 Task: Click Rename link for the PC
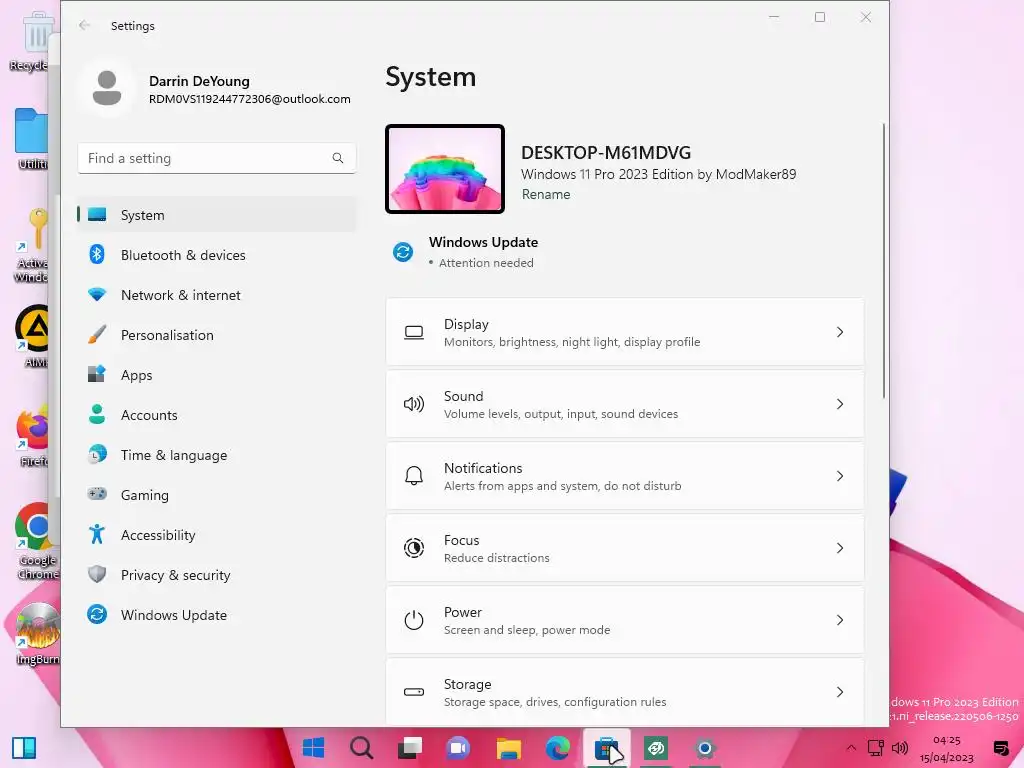[546, 194]
